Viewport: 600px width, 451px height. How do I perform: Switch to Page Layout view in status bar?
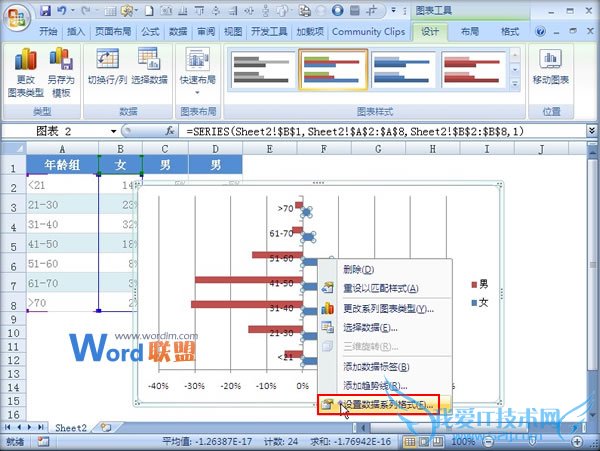tap(424, 442)
